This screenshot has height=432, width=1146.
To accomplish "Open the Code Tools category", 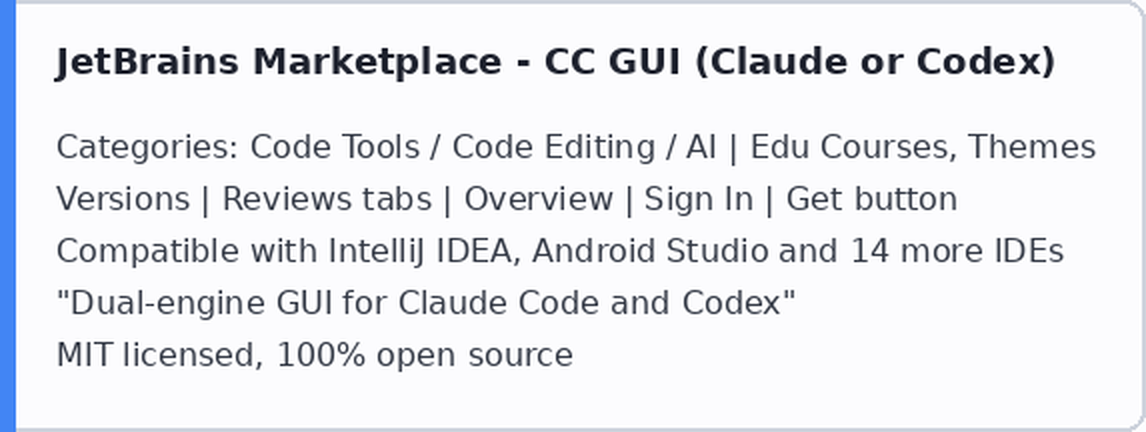I will pyautogui.click(x=335, y=148).
